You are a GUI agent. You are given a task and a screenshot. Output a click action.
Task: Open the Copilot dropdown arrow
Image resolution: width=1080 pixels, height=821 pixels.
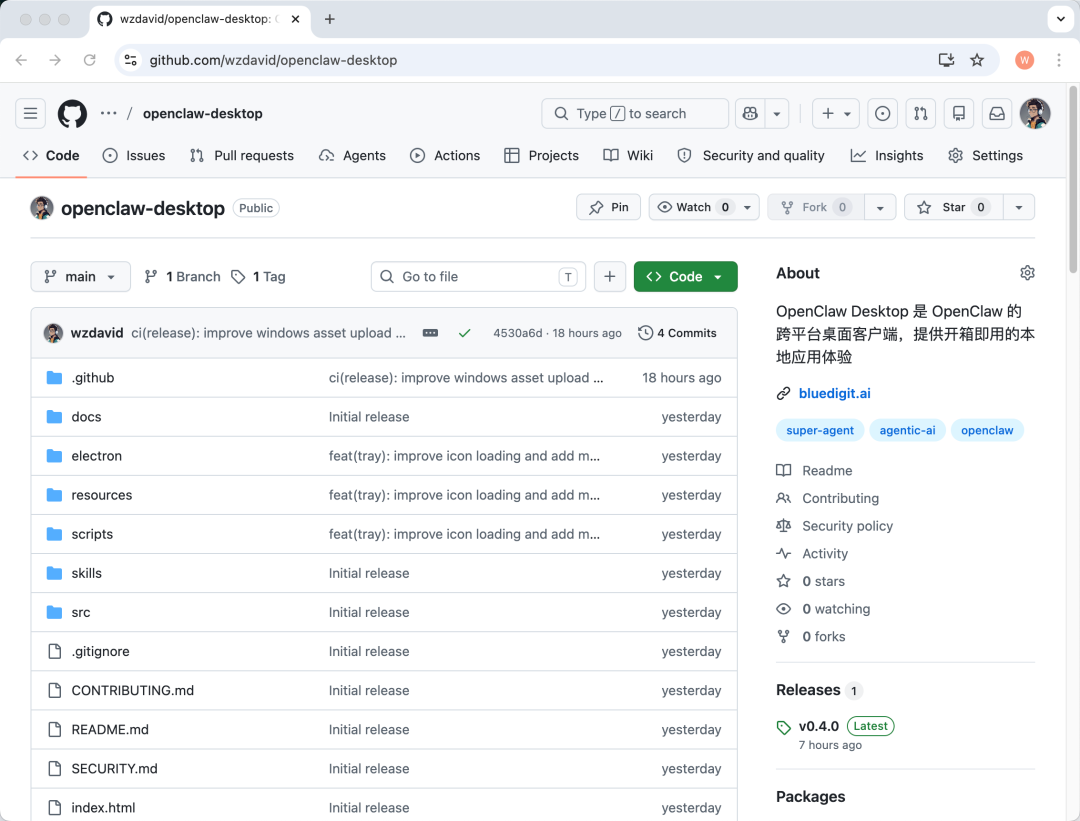[777, 114]
